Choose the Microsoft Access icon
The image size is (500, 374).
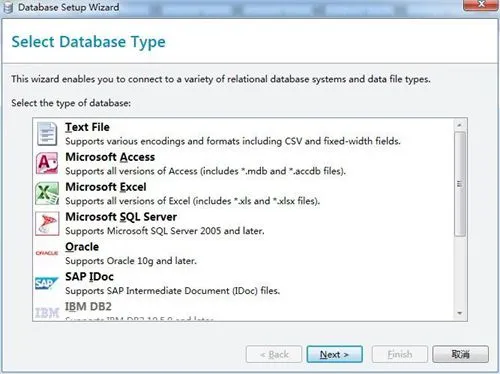click(x=47, y=163)
